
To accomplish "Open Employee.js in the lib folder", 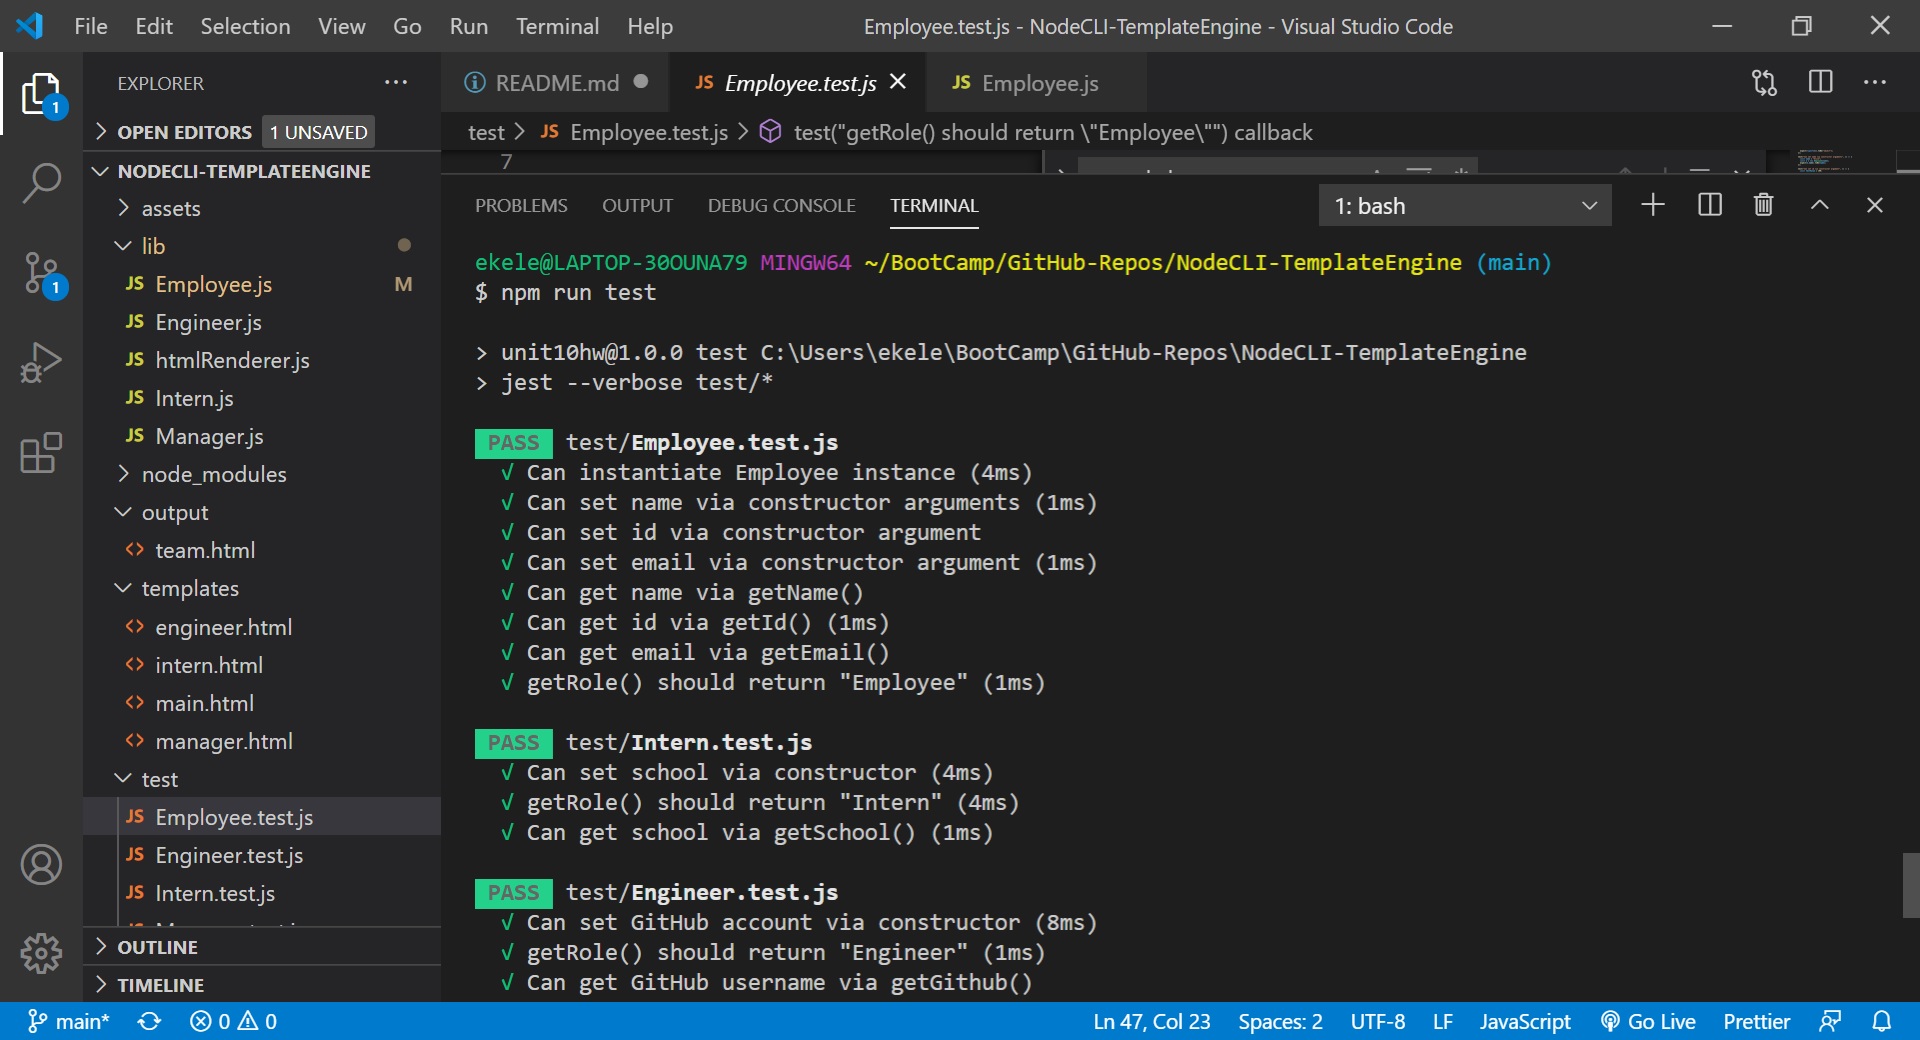I will point(262,284).
